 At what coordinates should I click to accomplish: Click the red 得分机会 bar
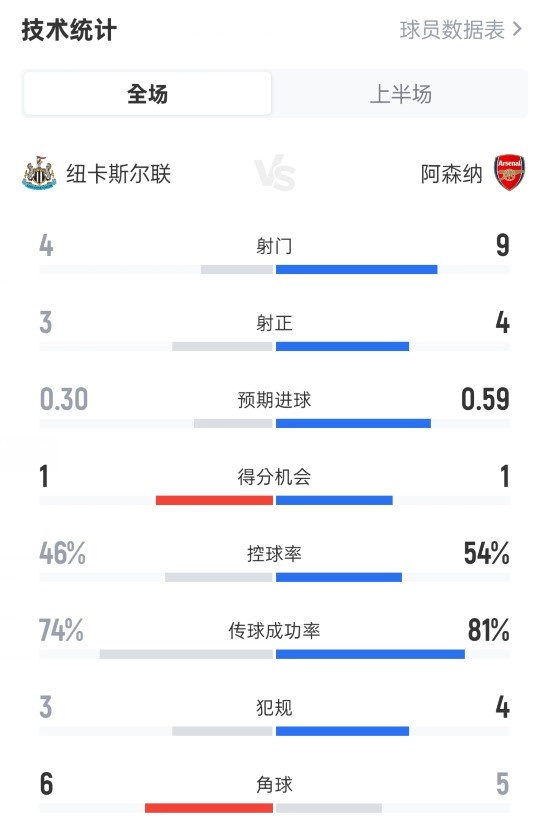coord(214,500)
